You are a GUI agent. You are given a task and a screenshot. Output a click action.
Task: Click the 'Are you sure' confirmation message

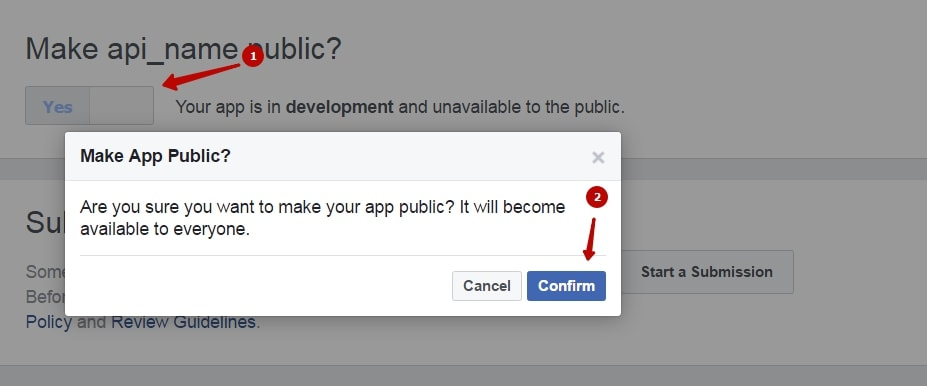pyautogui.click(x=322, y=218)
